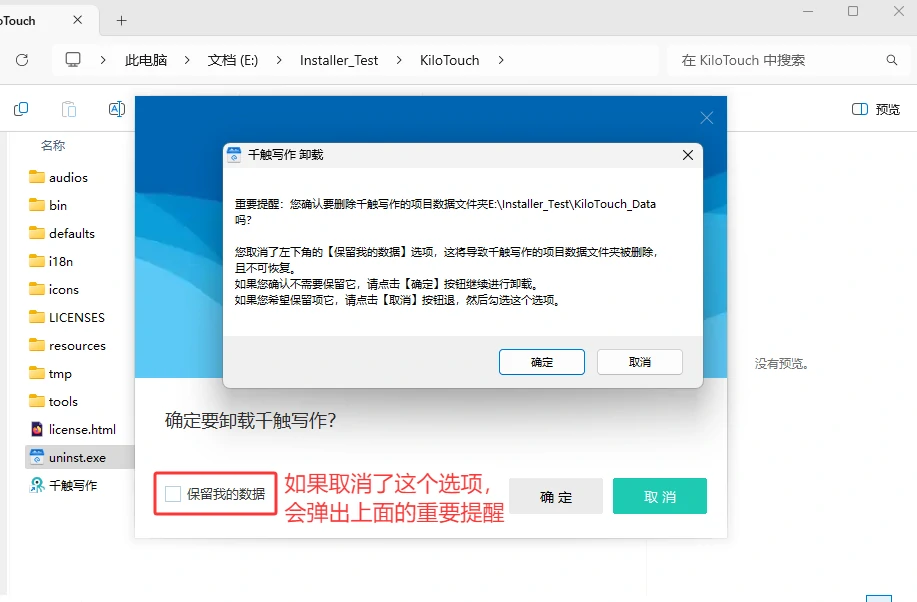Image resolution: width=917 pixels, height=602 pixels.
Task: Click green 取 消 button in uninstaller
Action: pos(660,496)
